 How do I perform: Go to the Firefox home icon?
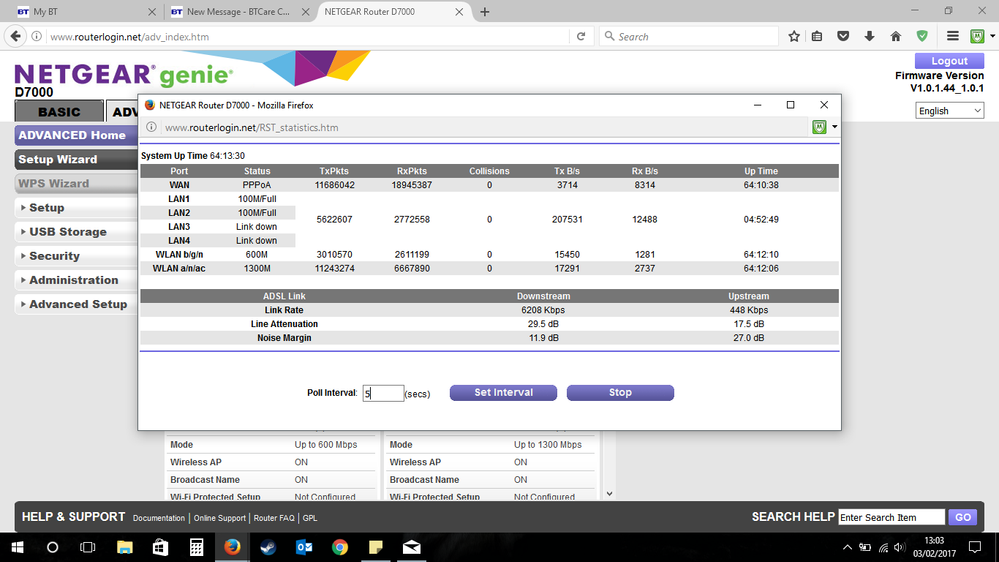click(896, 36)
